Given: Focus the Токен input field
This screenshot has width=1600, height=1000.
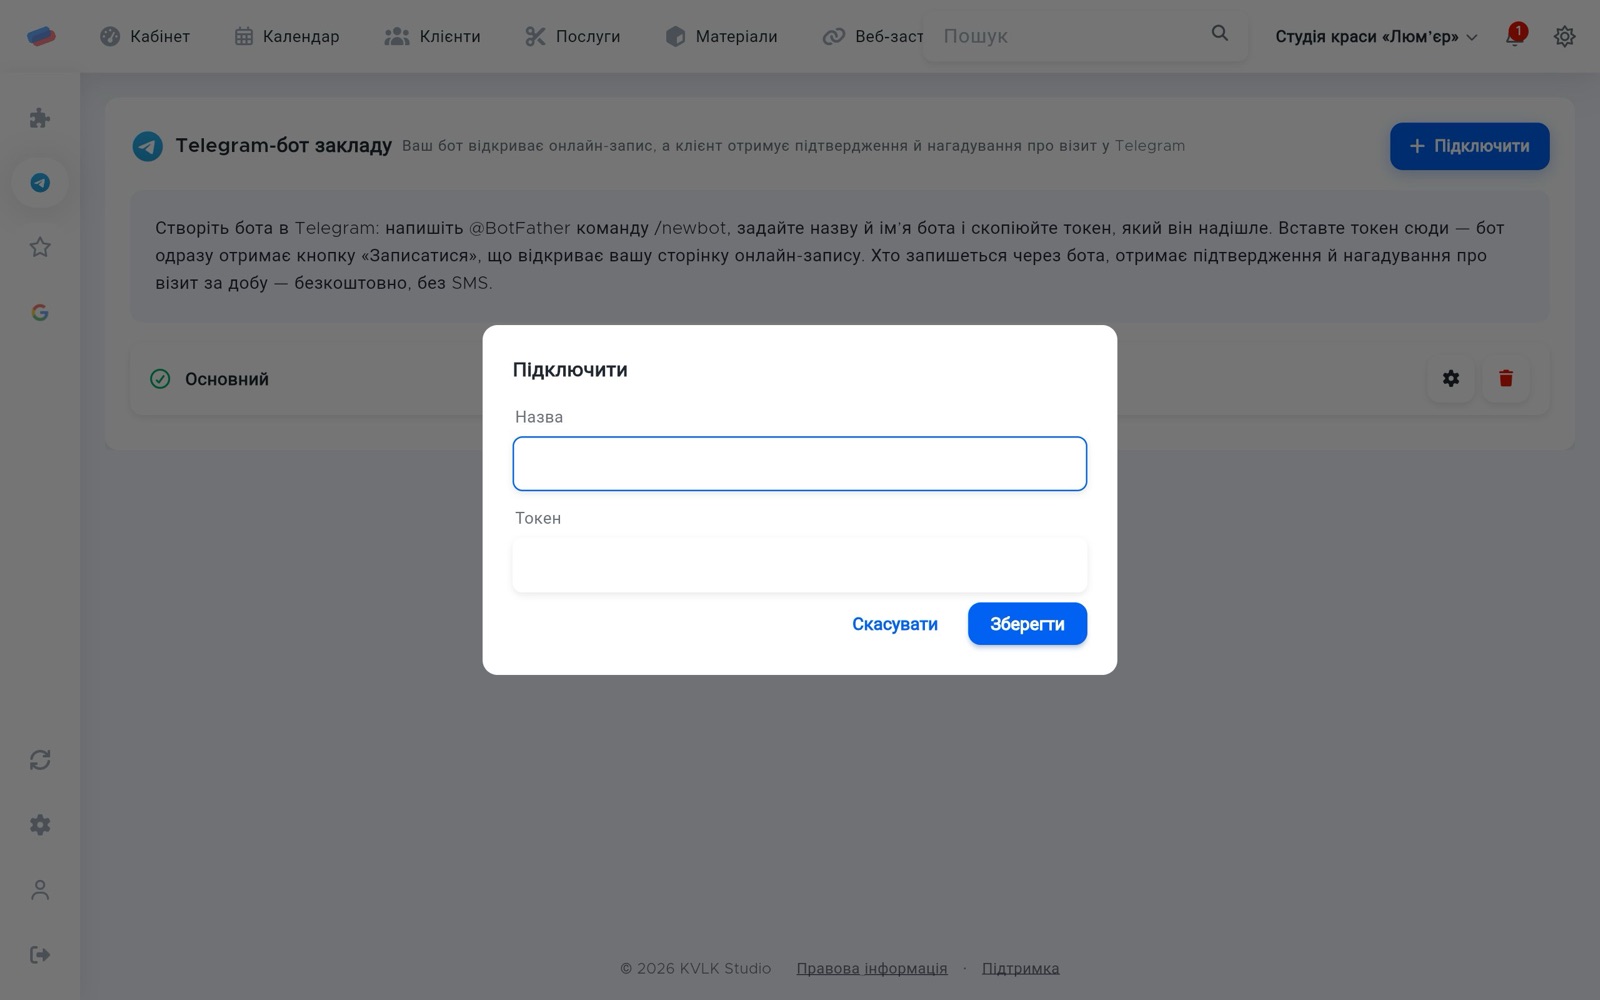Looking at the screenshot, I should 800,565.
